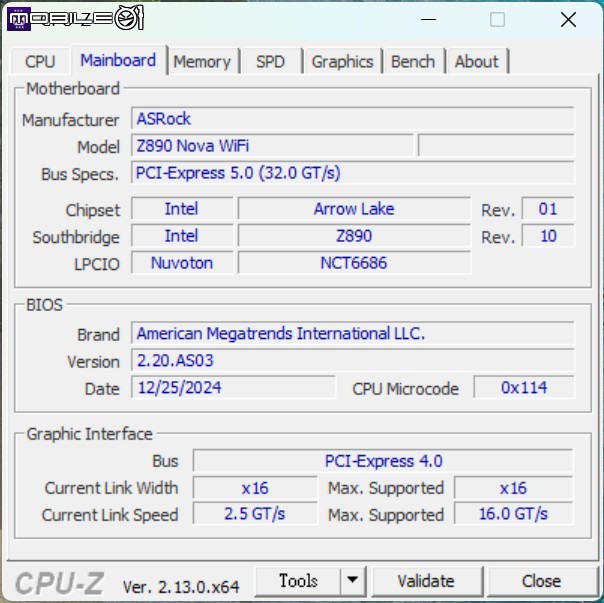604x603 pixels.
Task: Click the Tools button
Action: pyautogui.click(x=298, y=581)
